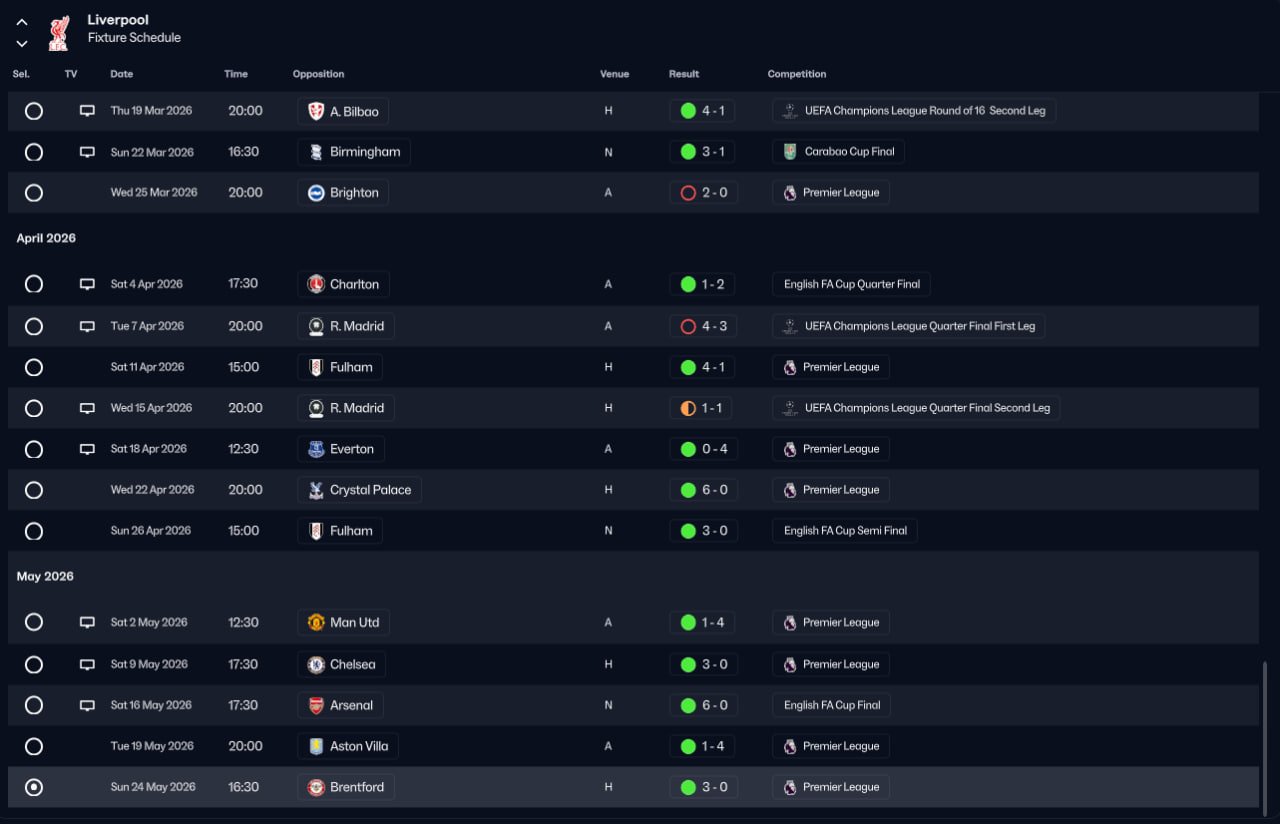Click the Sel. column header
The width and height of the screenshot is (1280, 824).
[x=21, y=74]
